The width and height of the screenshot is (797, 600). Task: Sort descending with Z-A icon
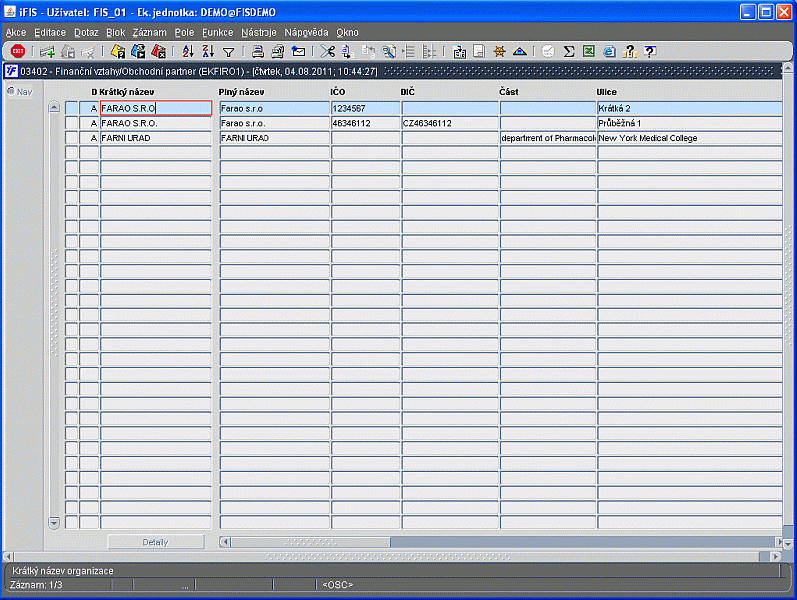pyautogui.click(x=208, y=51)
